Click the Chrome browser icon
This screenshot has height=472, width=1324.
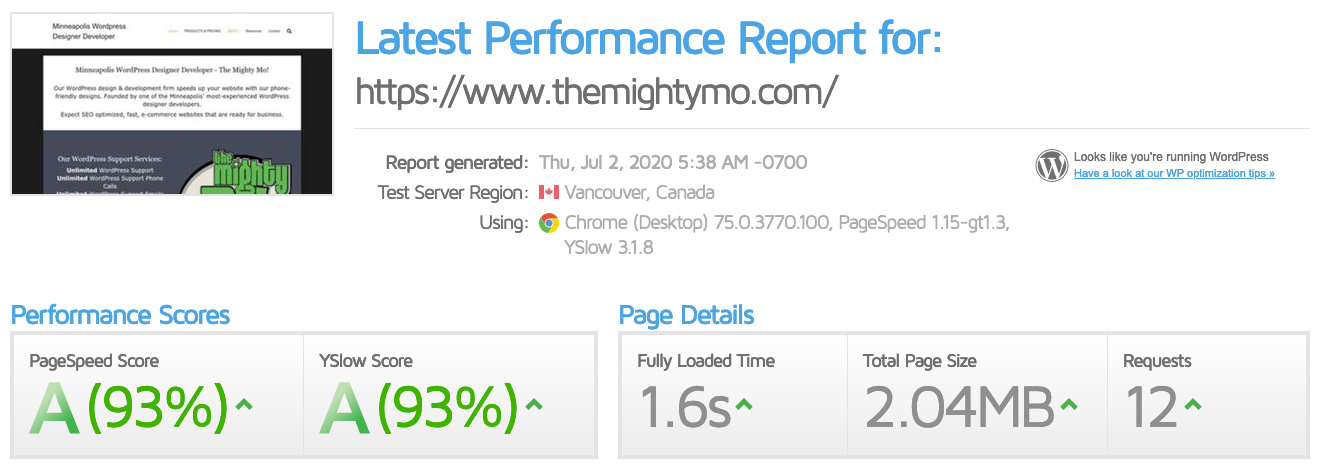click(x=548, y=223)
